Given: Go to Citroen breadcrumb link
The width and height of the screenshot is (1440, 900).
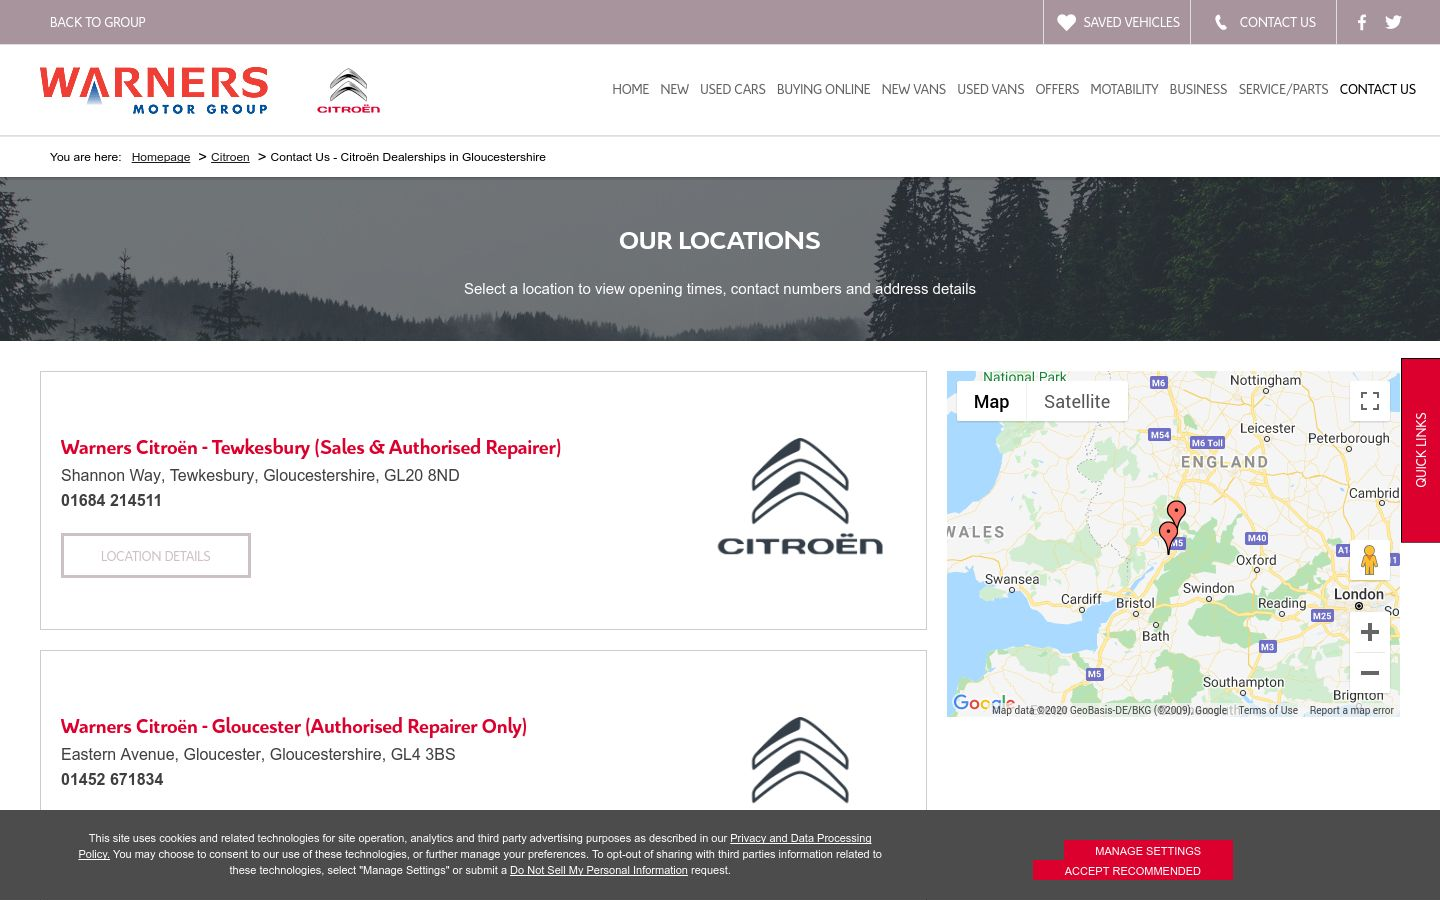Looking at the screenshot, I should coord(230,157).
